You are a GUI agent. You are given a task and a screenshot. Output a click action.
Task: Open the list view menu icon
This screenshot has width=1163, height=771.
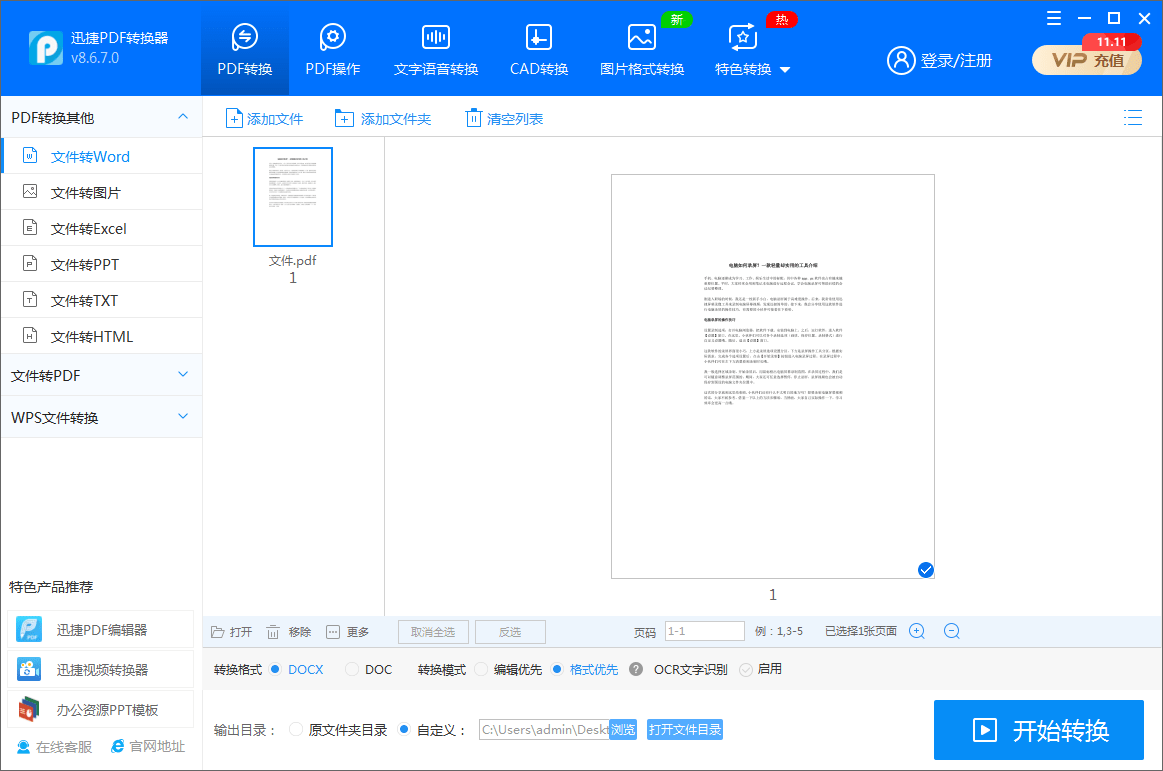tap(1132, 118)
